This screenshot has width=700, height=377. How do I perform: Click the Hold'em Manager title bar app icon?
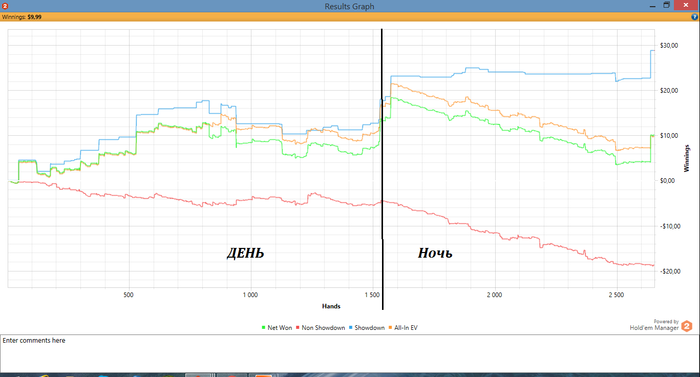click(x=5, y=6)
